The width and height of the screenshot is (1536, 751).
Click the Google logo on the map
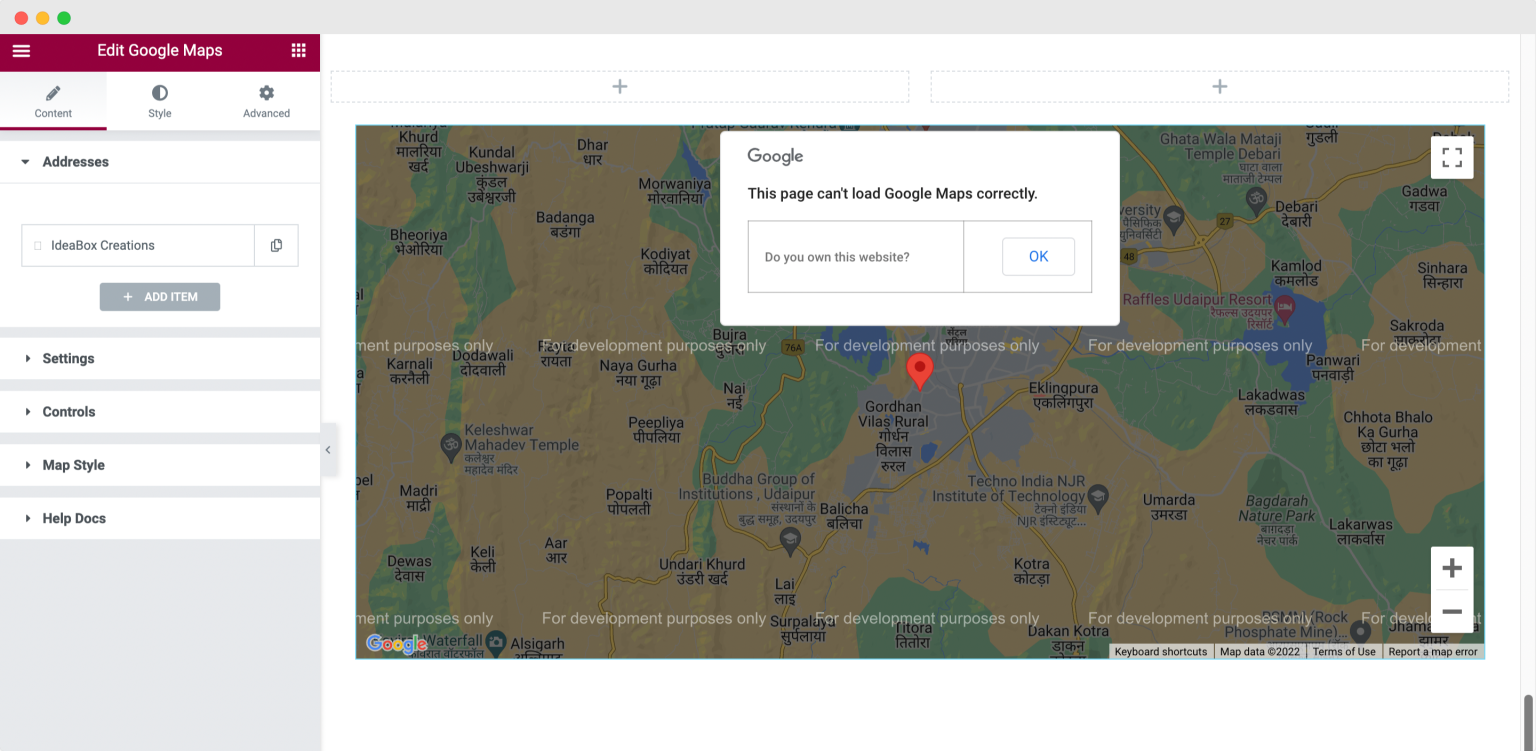[396, 644]
